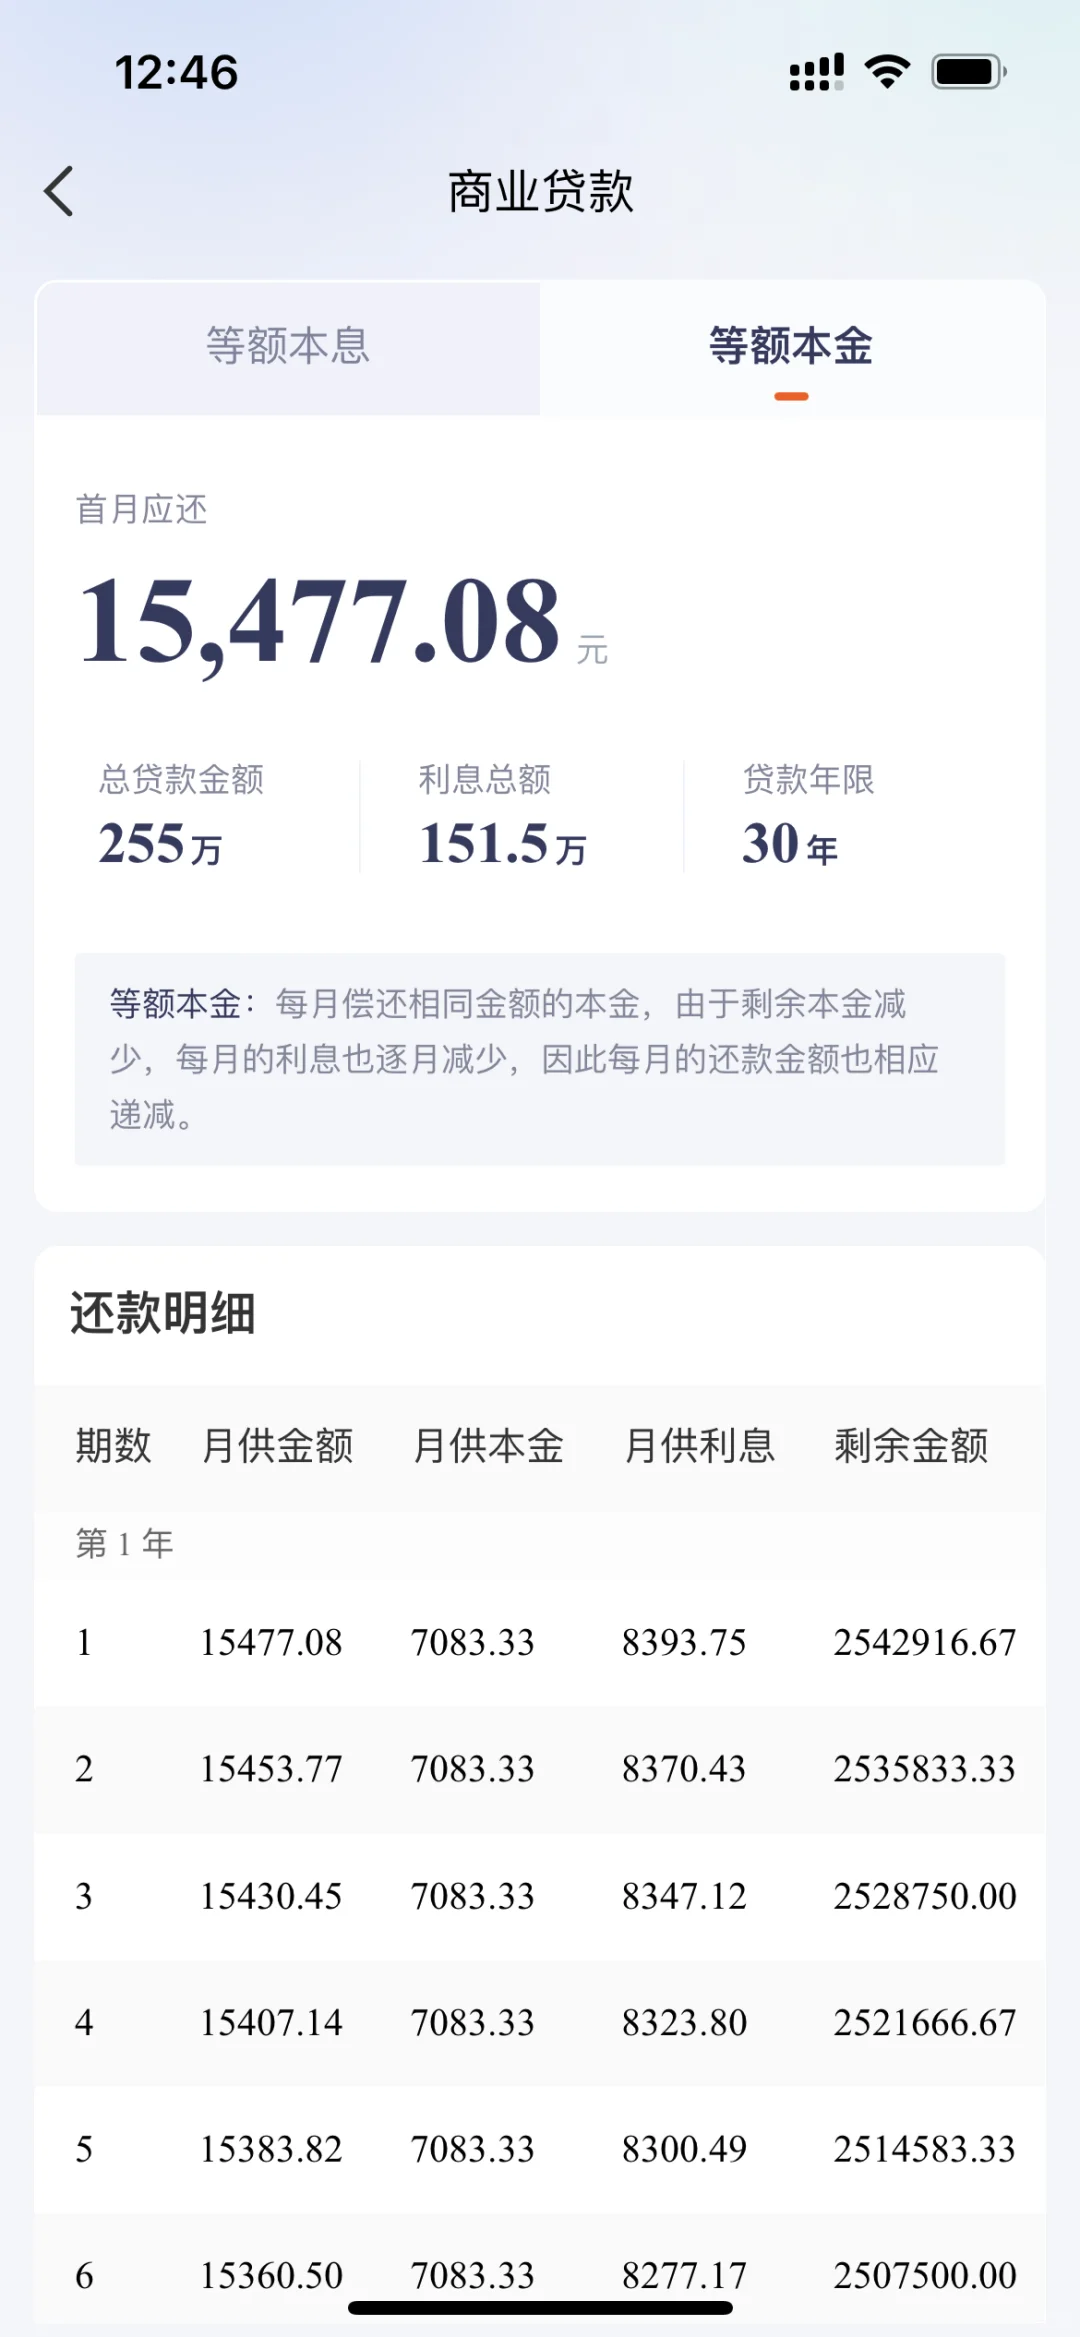Tap the 15407.14 payment in period 4
The image size is (1080, 2337).
tap(271, 2023)
